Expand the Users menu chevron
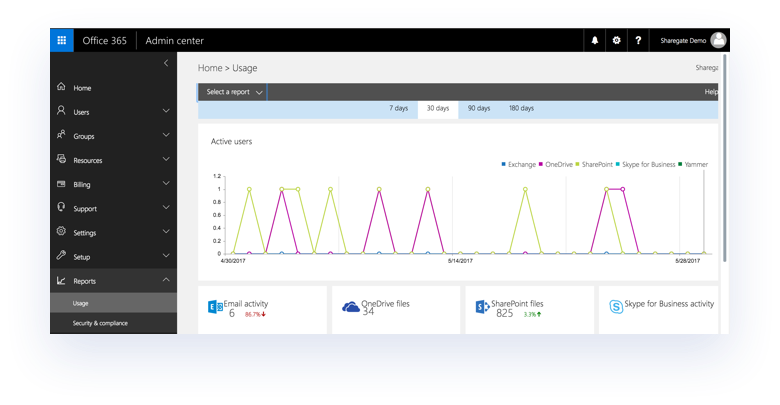The image size is (780, 405). [166, 110]
